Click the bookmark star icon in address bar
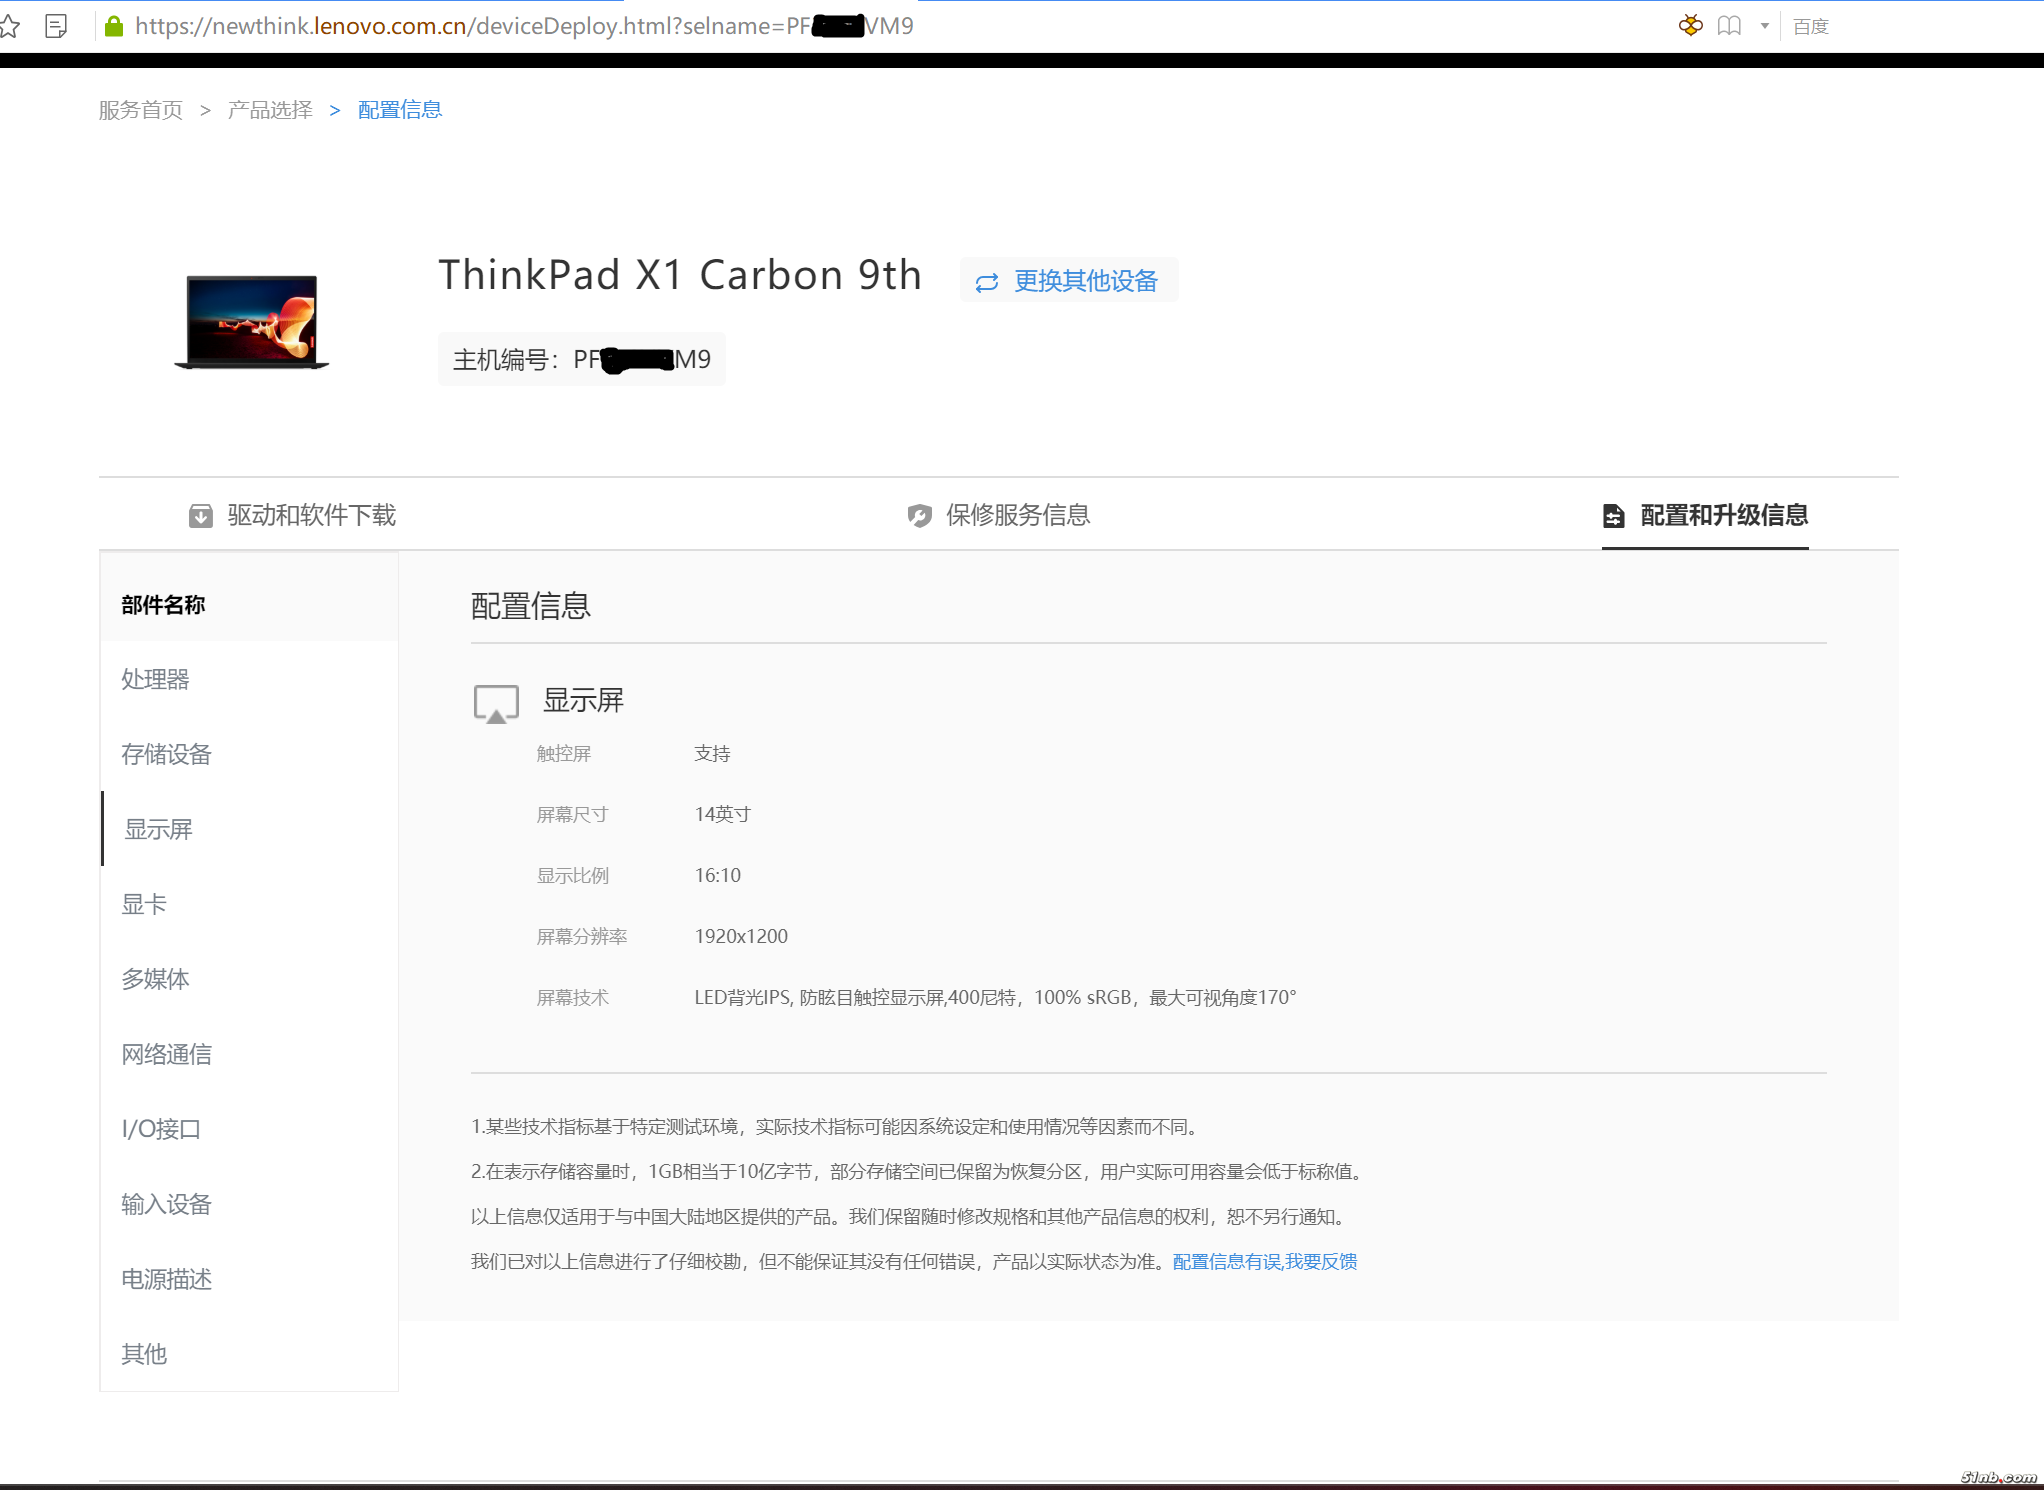 tap(9, 26)
